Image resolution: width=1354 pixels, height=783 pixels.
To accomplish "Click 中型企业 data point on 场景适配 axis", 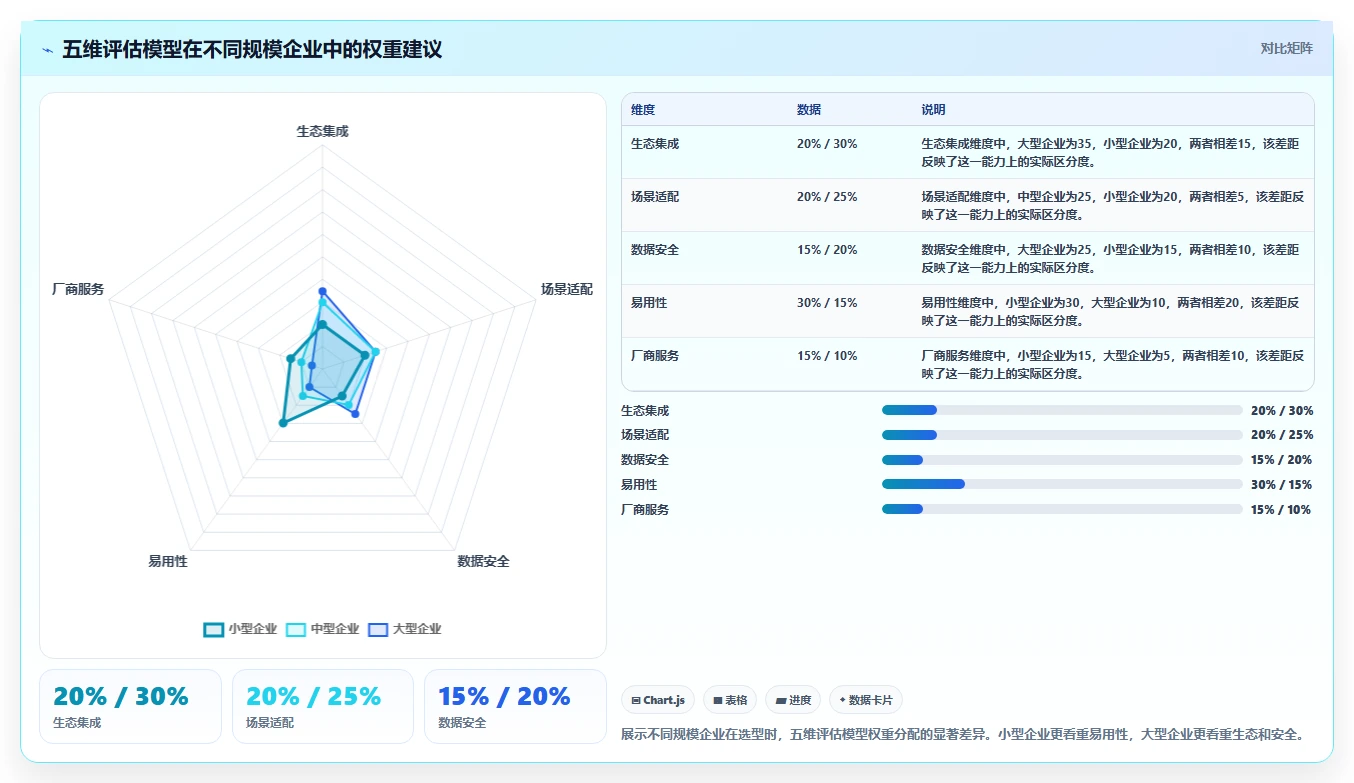I will [x=375, y=351].
